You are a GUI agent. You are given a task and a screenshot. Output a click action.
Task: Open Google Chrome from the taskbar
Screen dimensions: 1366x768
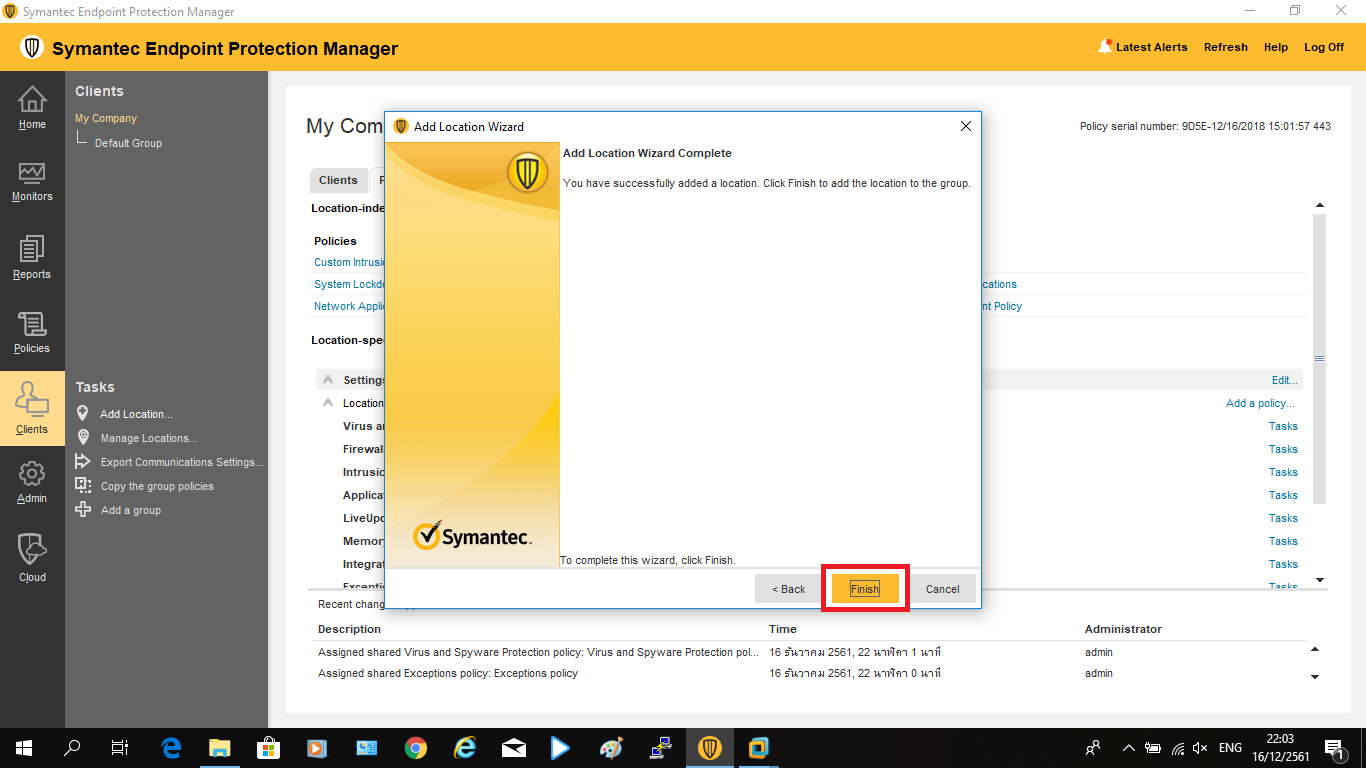pos(416,748)
